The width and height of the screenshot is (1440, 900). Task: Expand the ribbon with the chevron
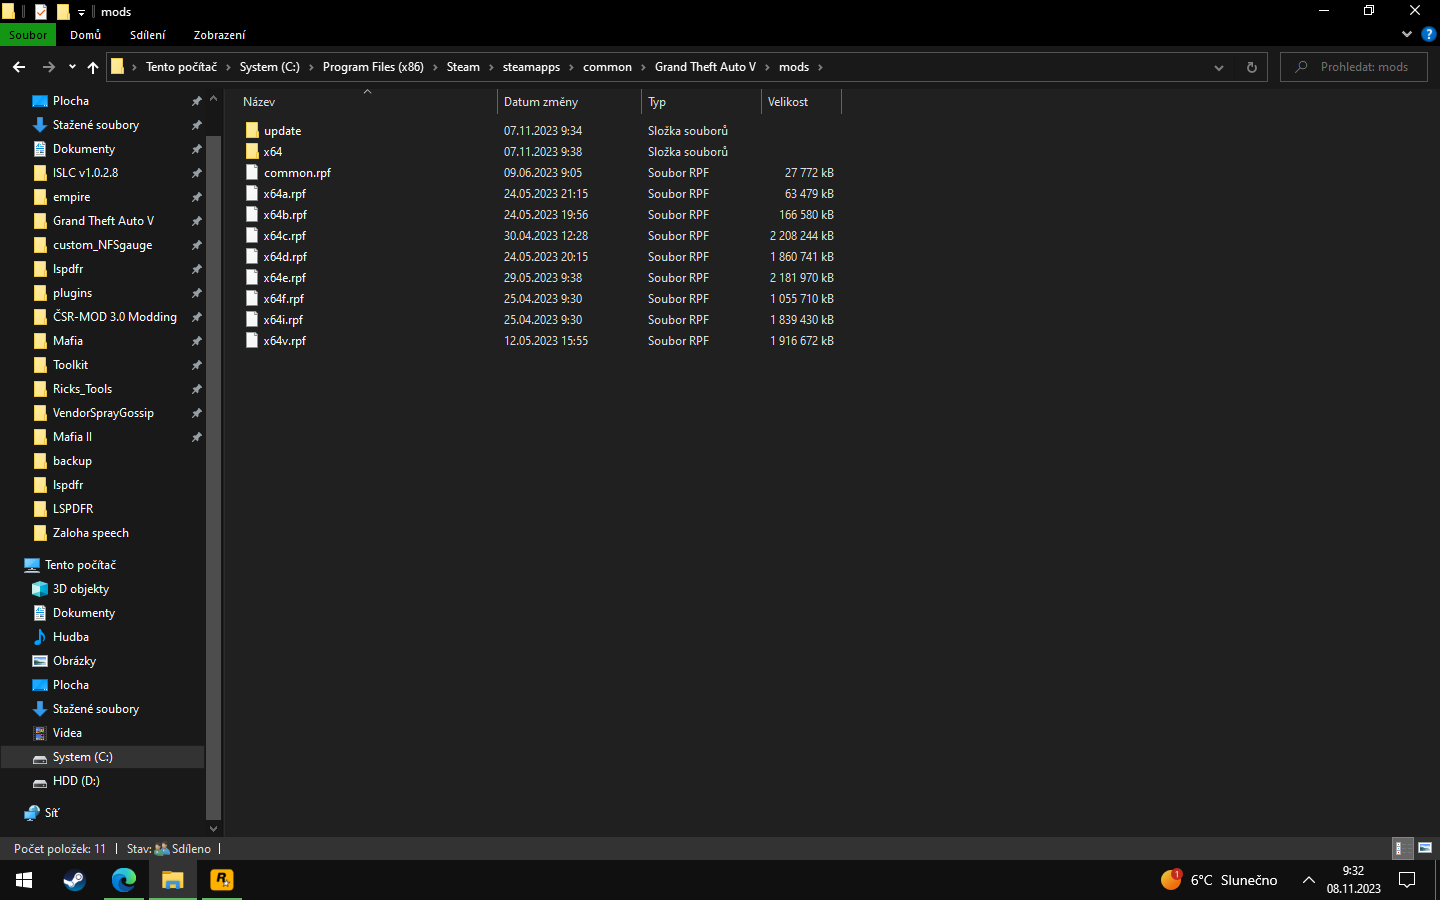(1407, 34)
